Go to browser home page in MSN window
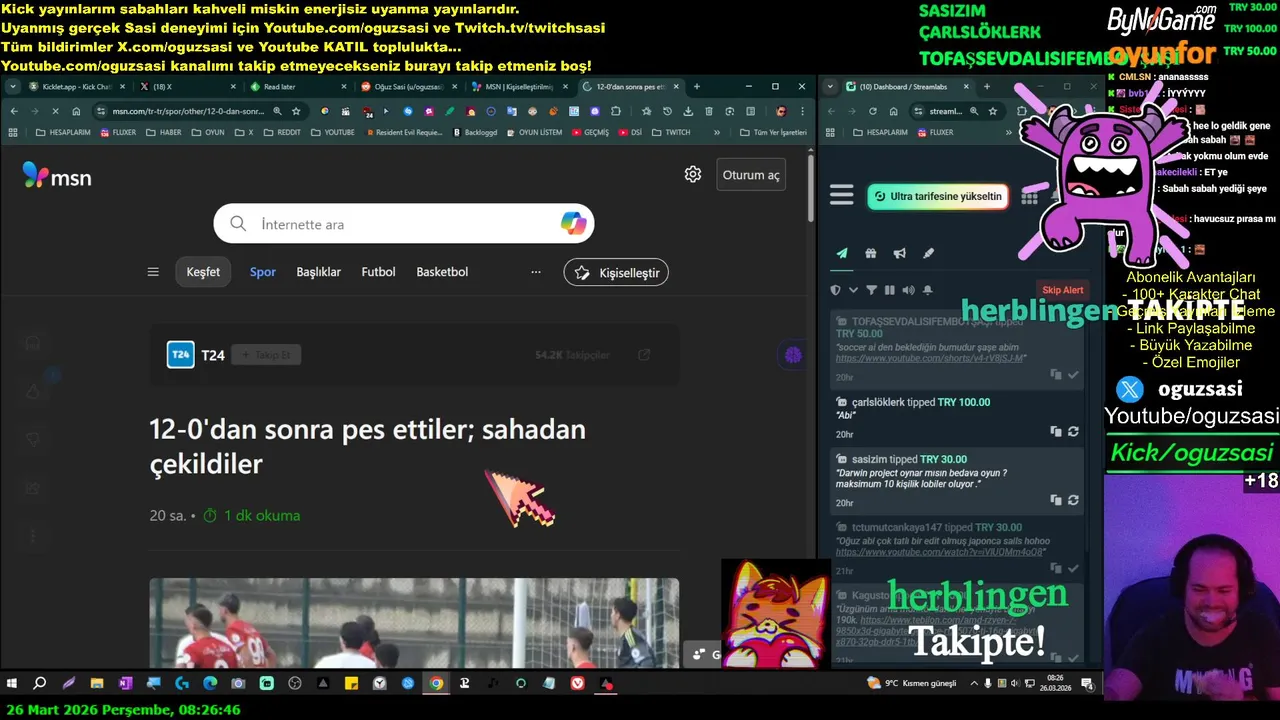 pyautogui.click(x=75, y=111)
